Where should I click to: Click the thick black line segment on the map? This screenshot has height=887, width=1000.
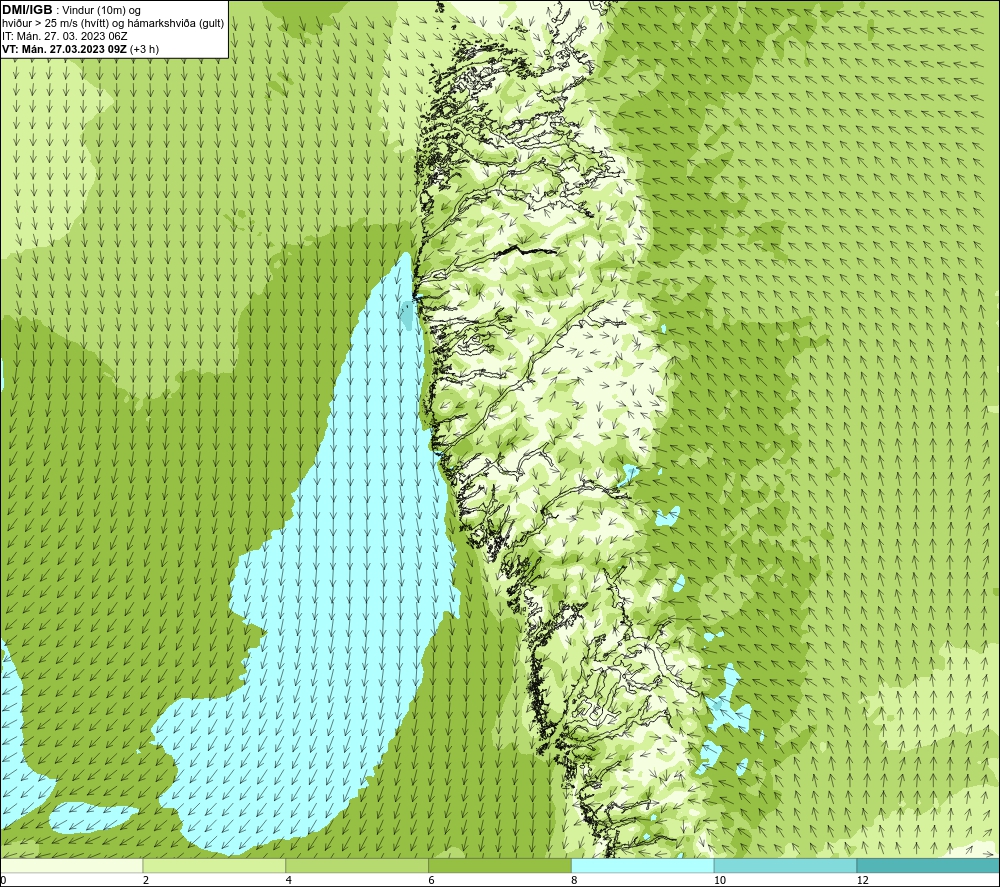(x=526, y=250)
